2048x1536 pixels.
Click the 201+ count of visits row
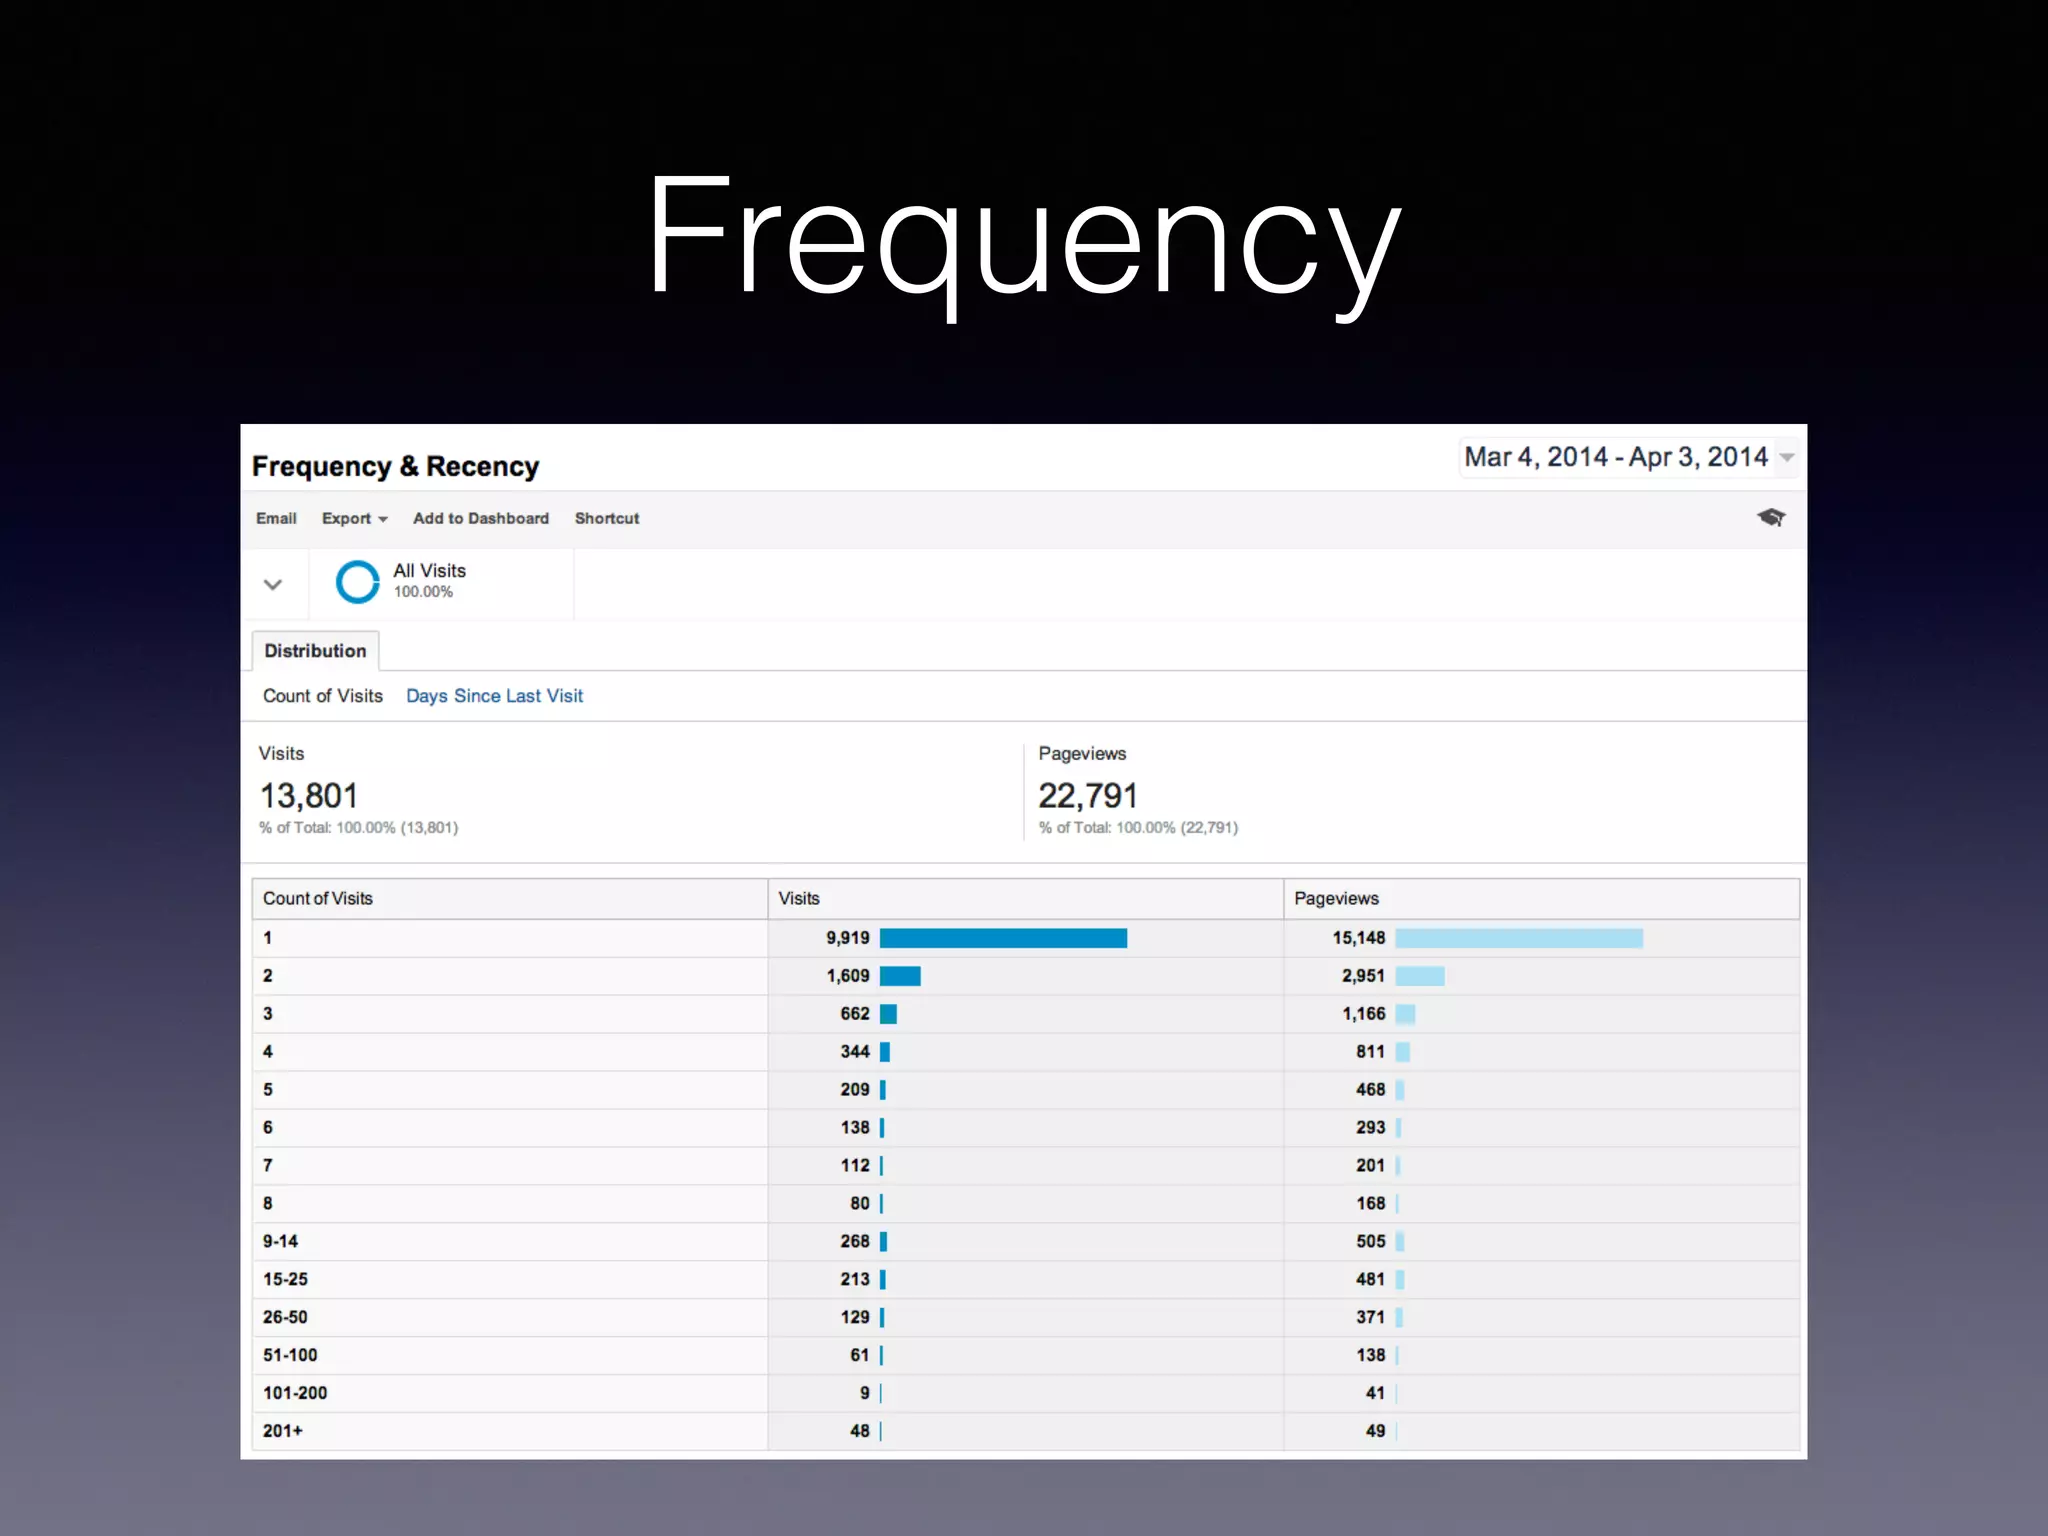click(283, 1431)
